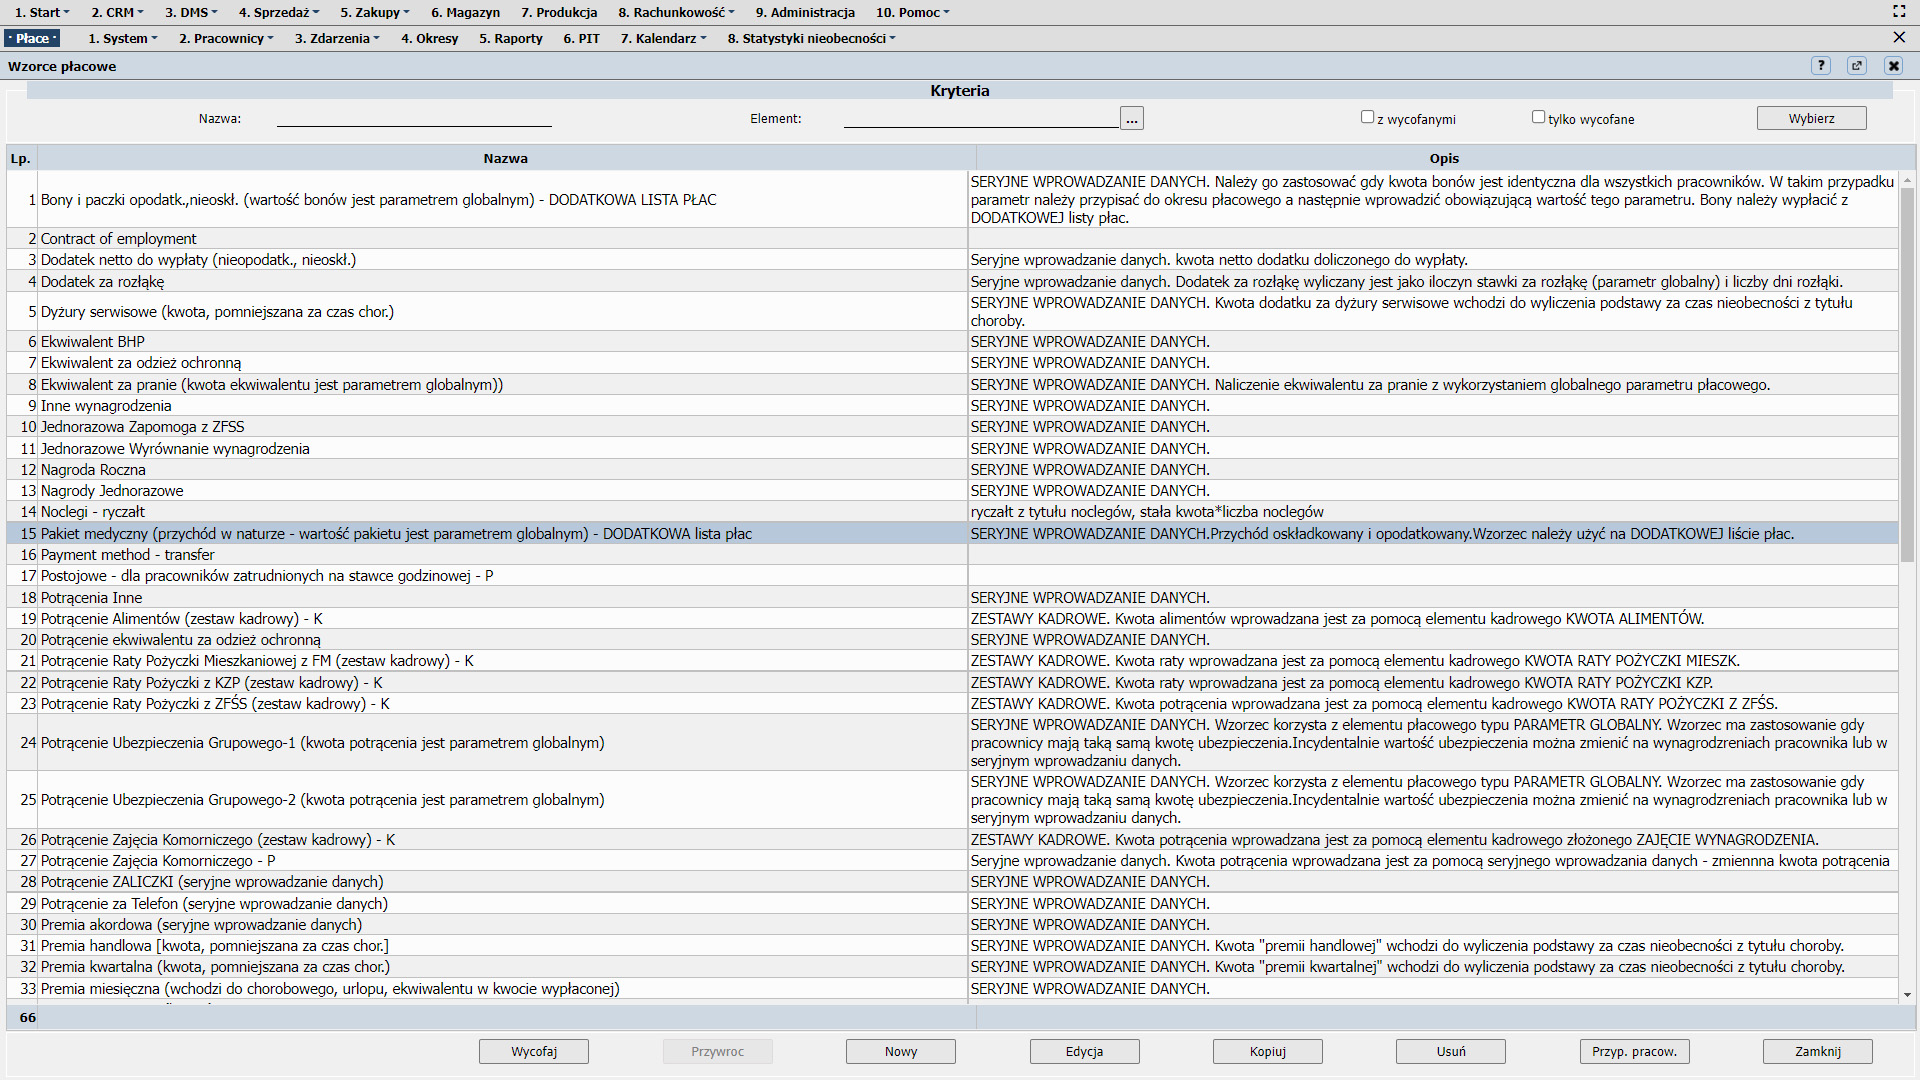This screenshot has width=1920, height=1080.
Task: Open the 1. Start dropdown menu
Action: [x=42, y=12]
